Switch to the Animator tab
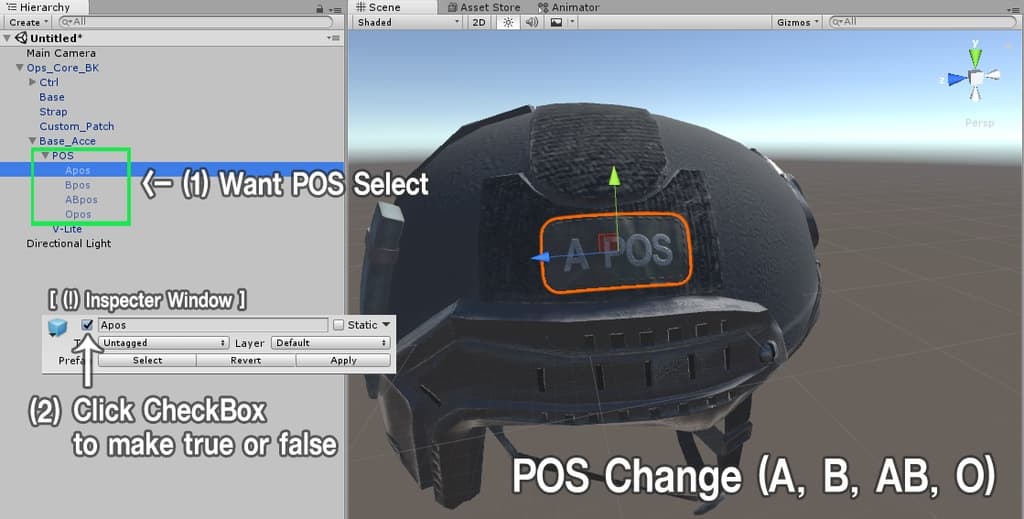Image resolution: width=1024 pixels, height=519 pixels. 568,7
